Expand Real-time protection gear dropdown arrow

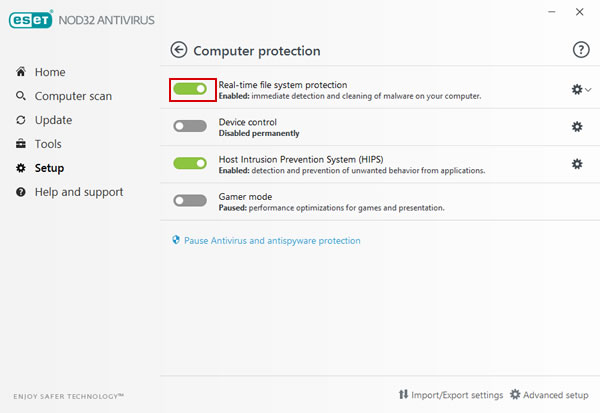[x=588, y=90]
